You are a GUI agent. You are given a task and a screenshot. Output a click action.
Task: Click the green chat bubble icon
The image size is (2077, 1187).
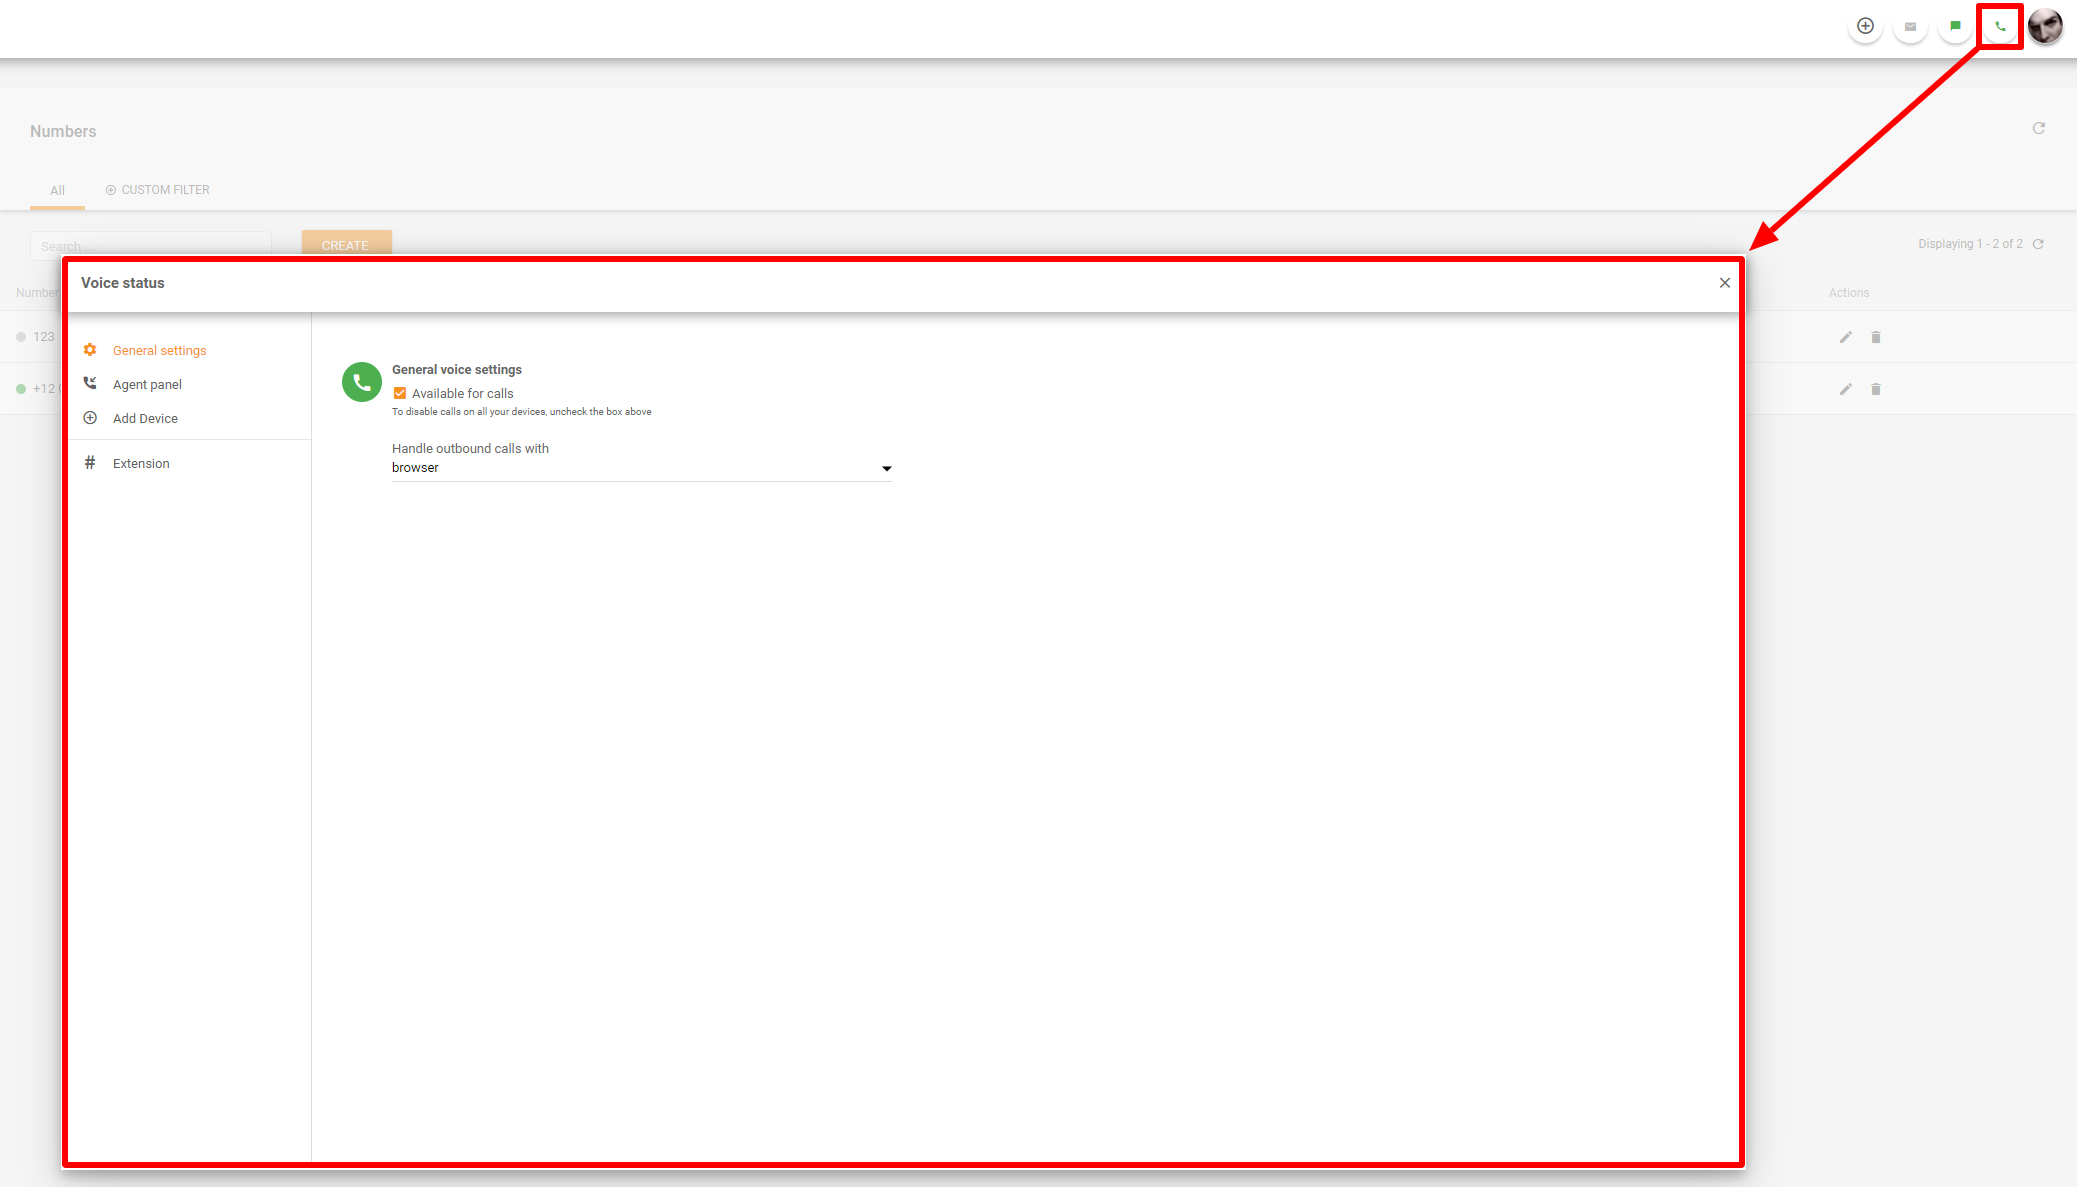[1955, 27]
